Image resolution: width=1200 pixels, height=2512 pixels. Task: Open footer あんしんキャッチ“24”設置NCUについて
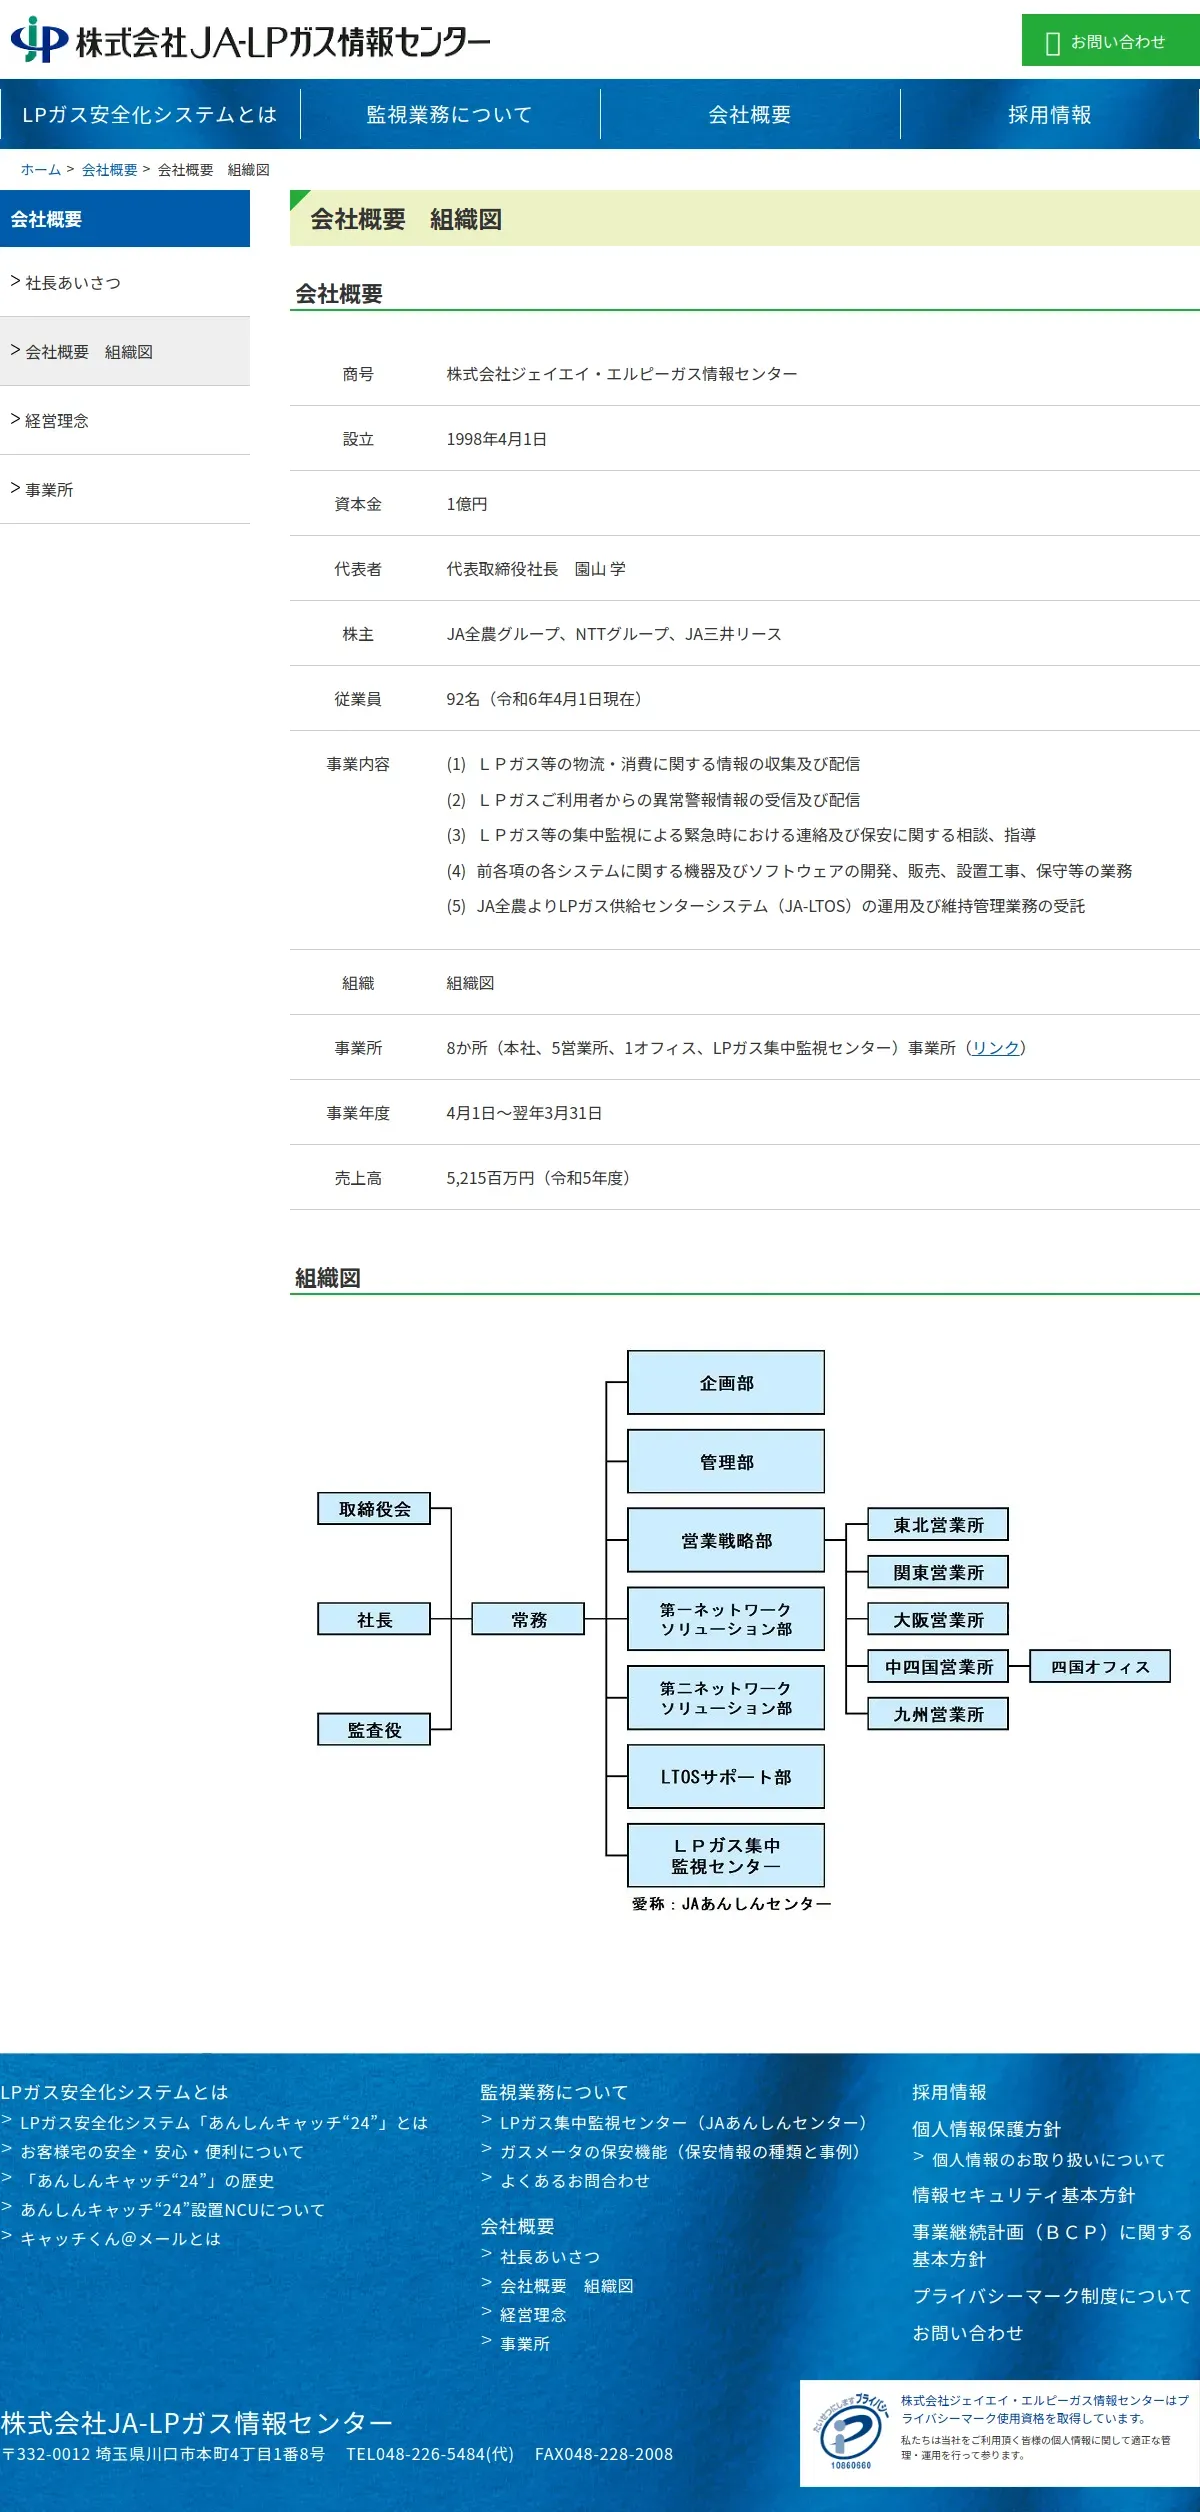click(x=172, y=2209)
